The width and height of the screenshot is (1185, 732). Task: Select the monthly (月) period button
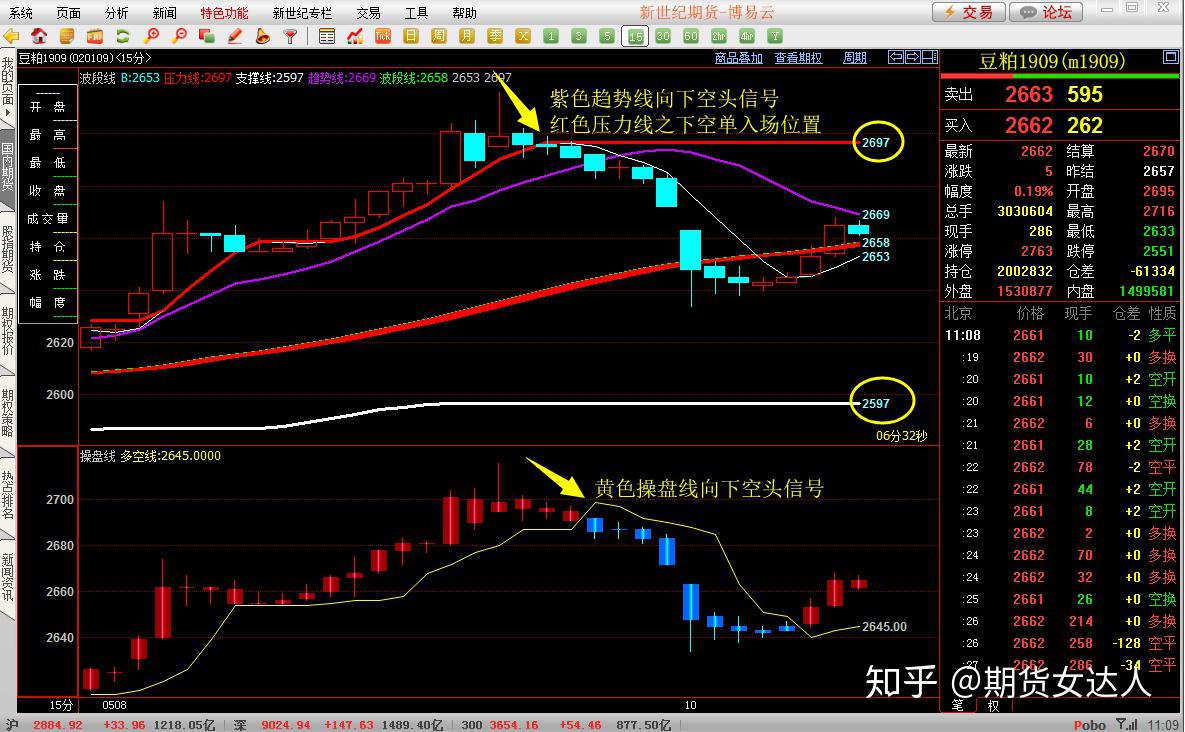click(466, 36)
